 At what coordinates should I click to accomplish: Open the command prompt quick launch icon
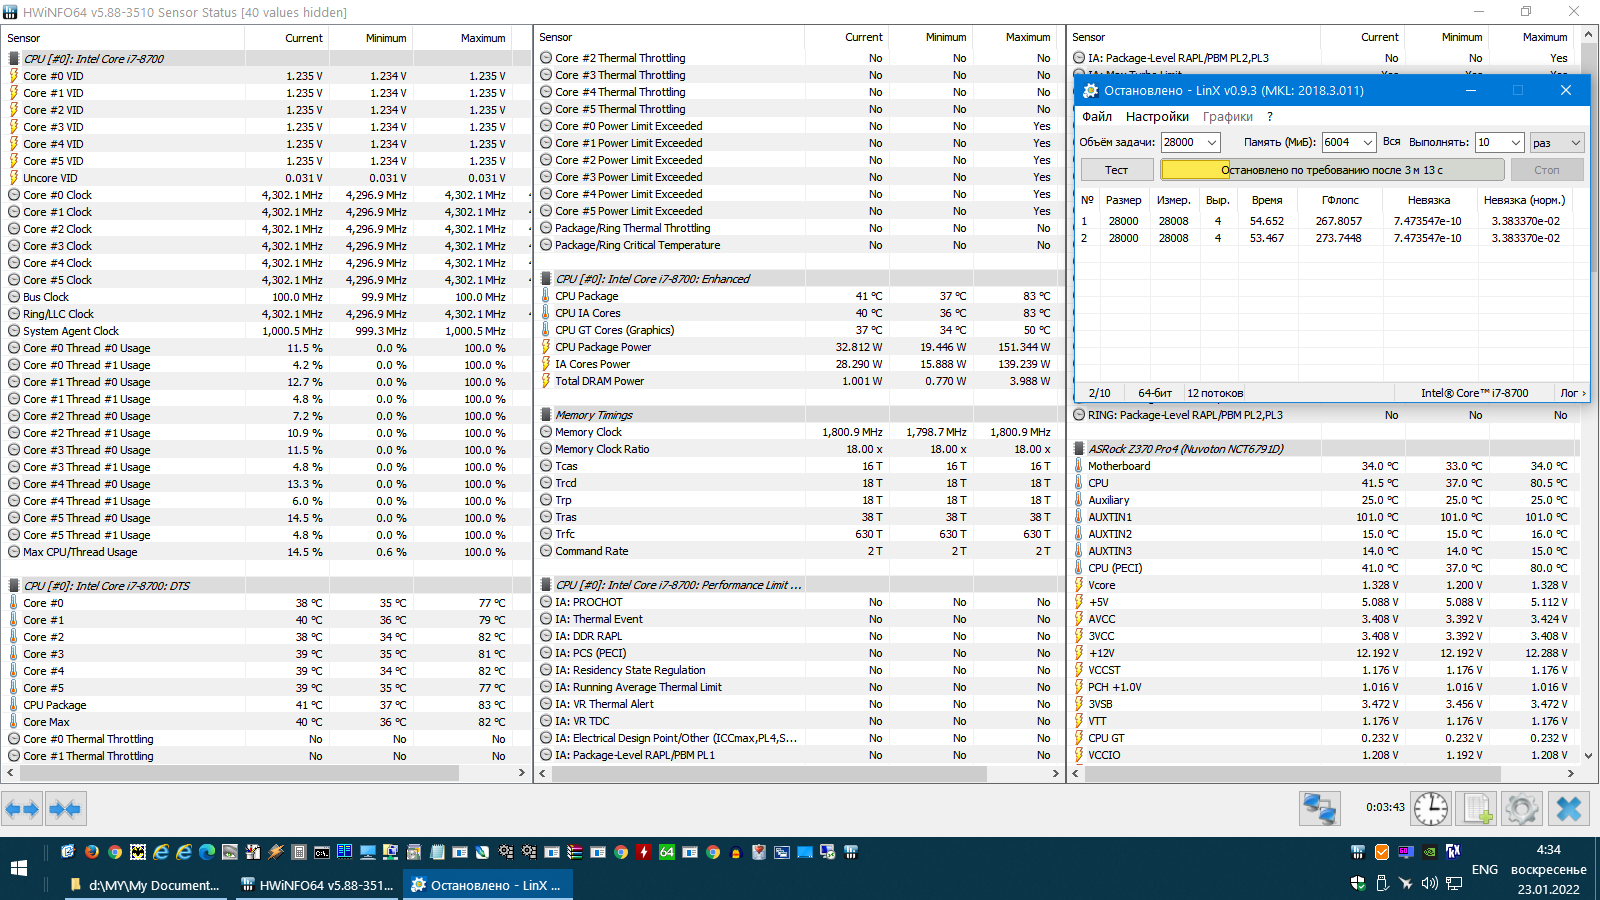(x=322, y=852)
